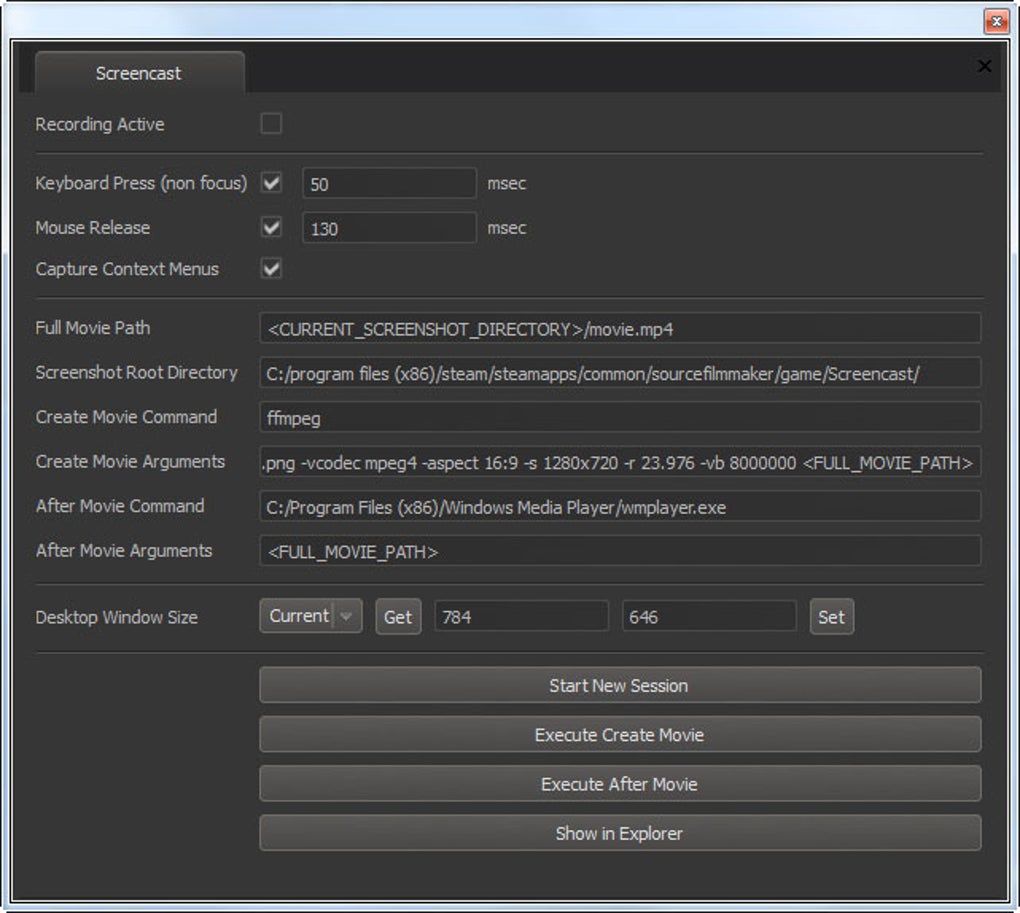This screenshot has height=913, width=1020.
Task: Click the Get window size button
Action: (x=398, y=616)
